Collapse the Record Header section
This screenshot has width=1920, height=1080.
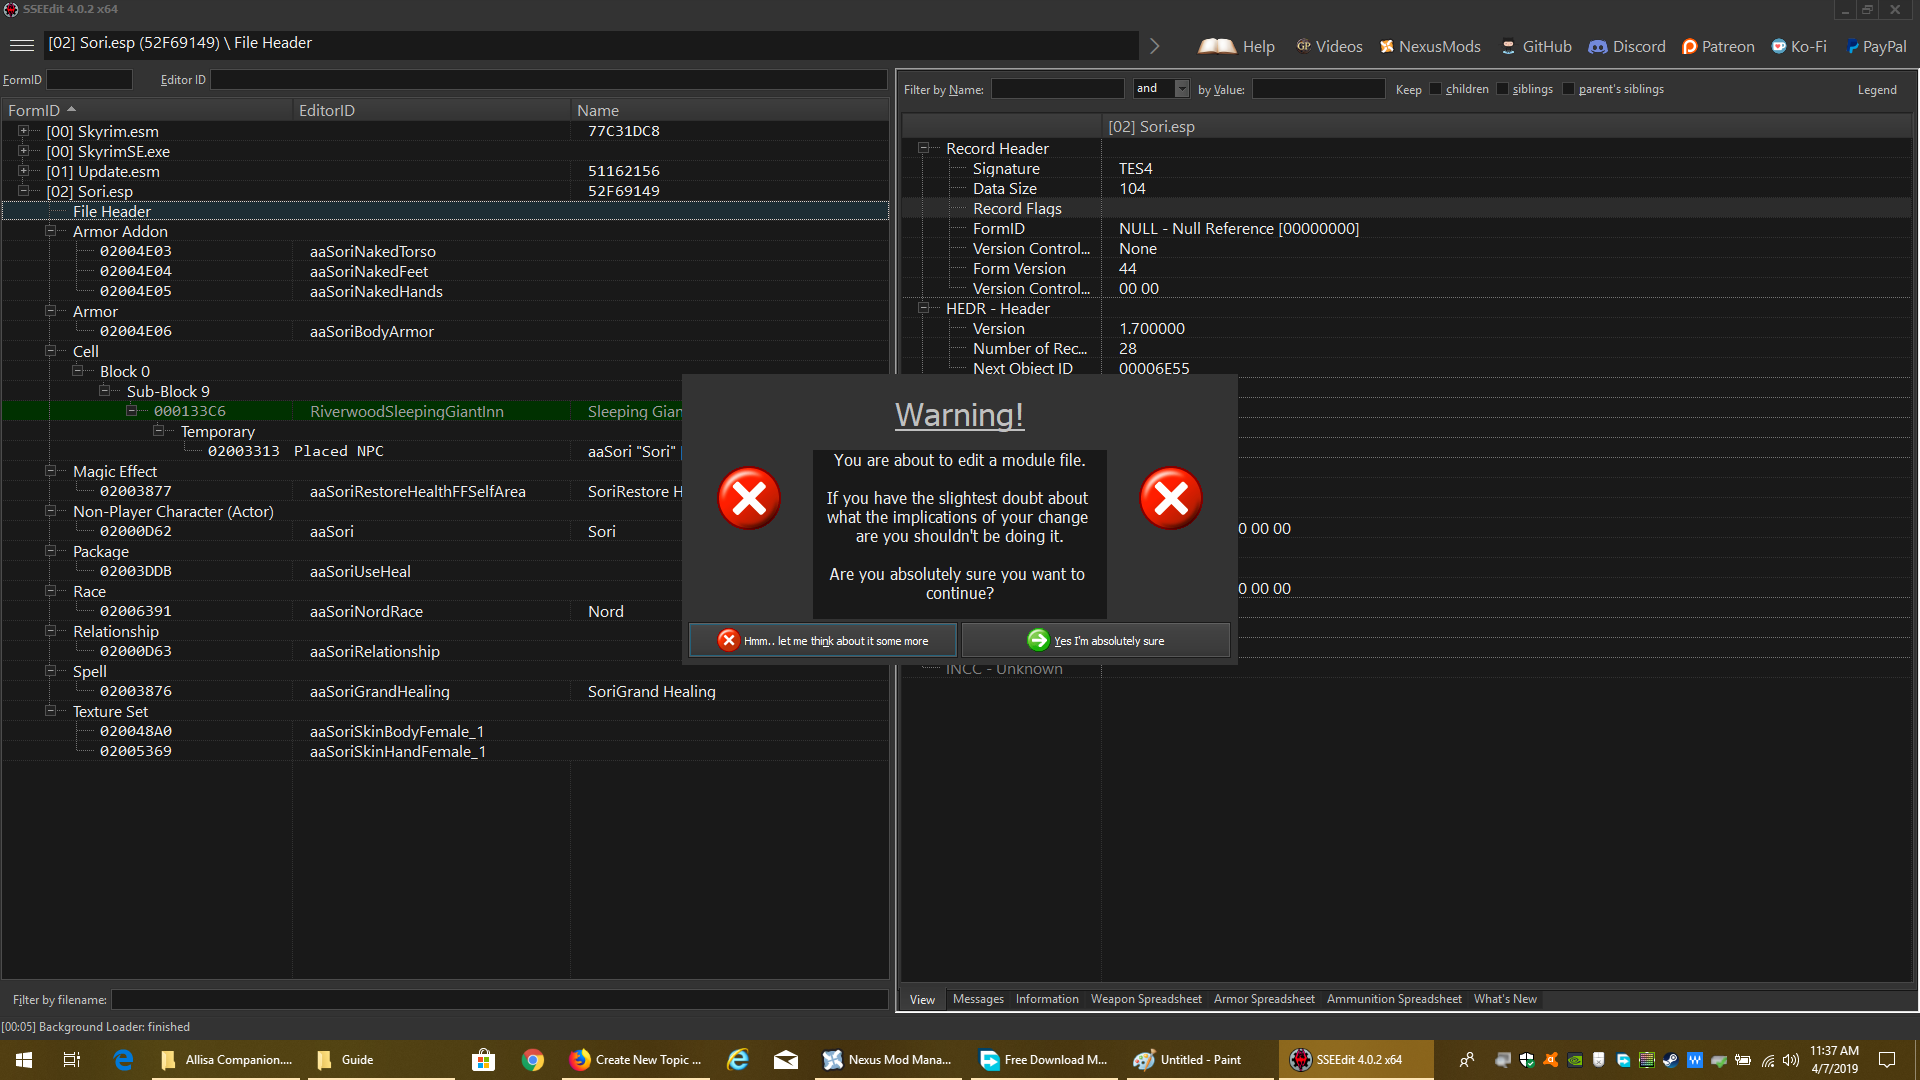point(924,148)
